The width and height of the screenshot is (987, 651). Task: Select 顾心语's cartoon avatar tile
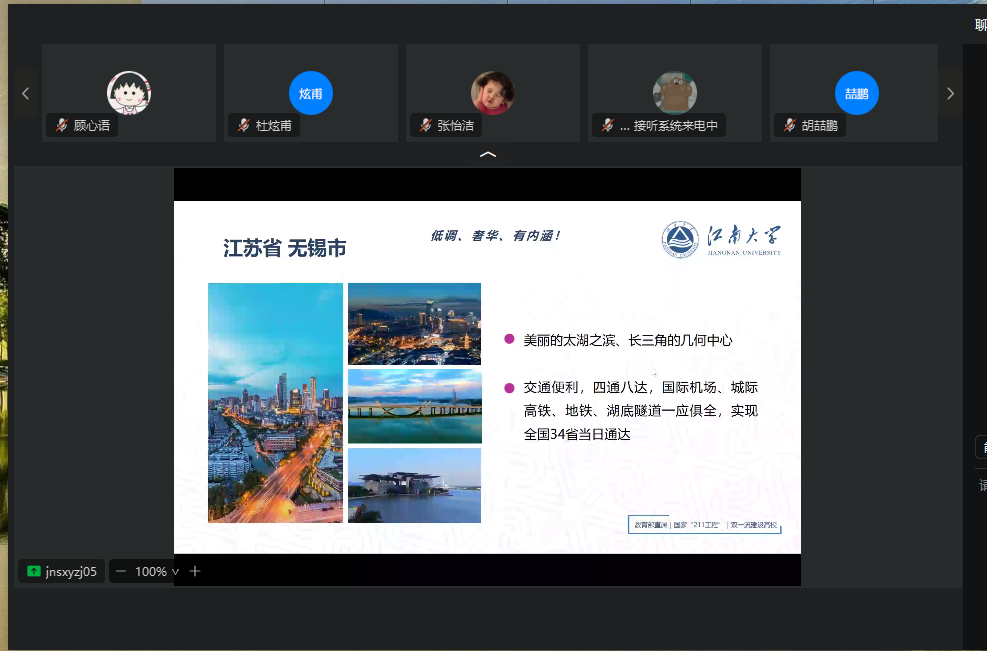click(x=128, y=93)
